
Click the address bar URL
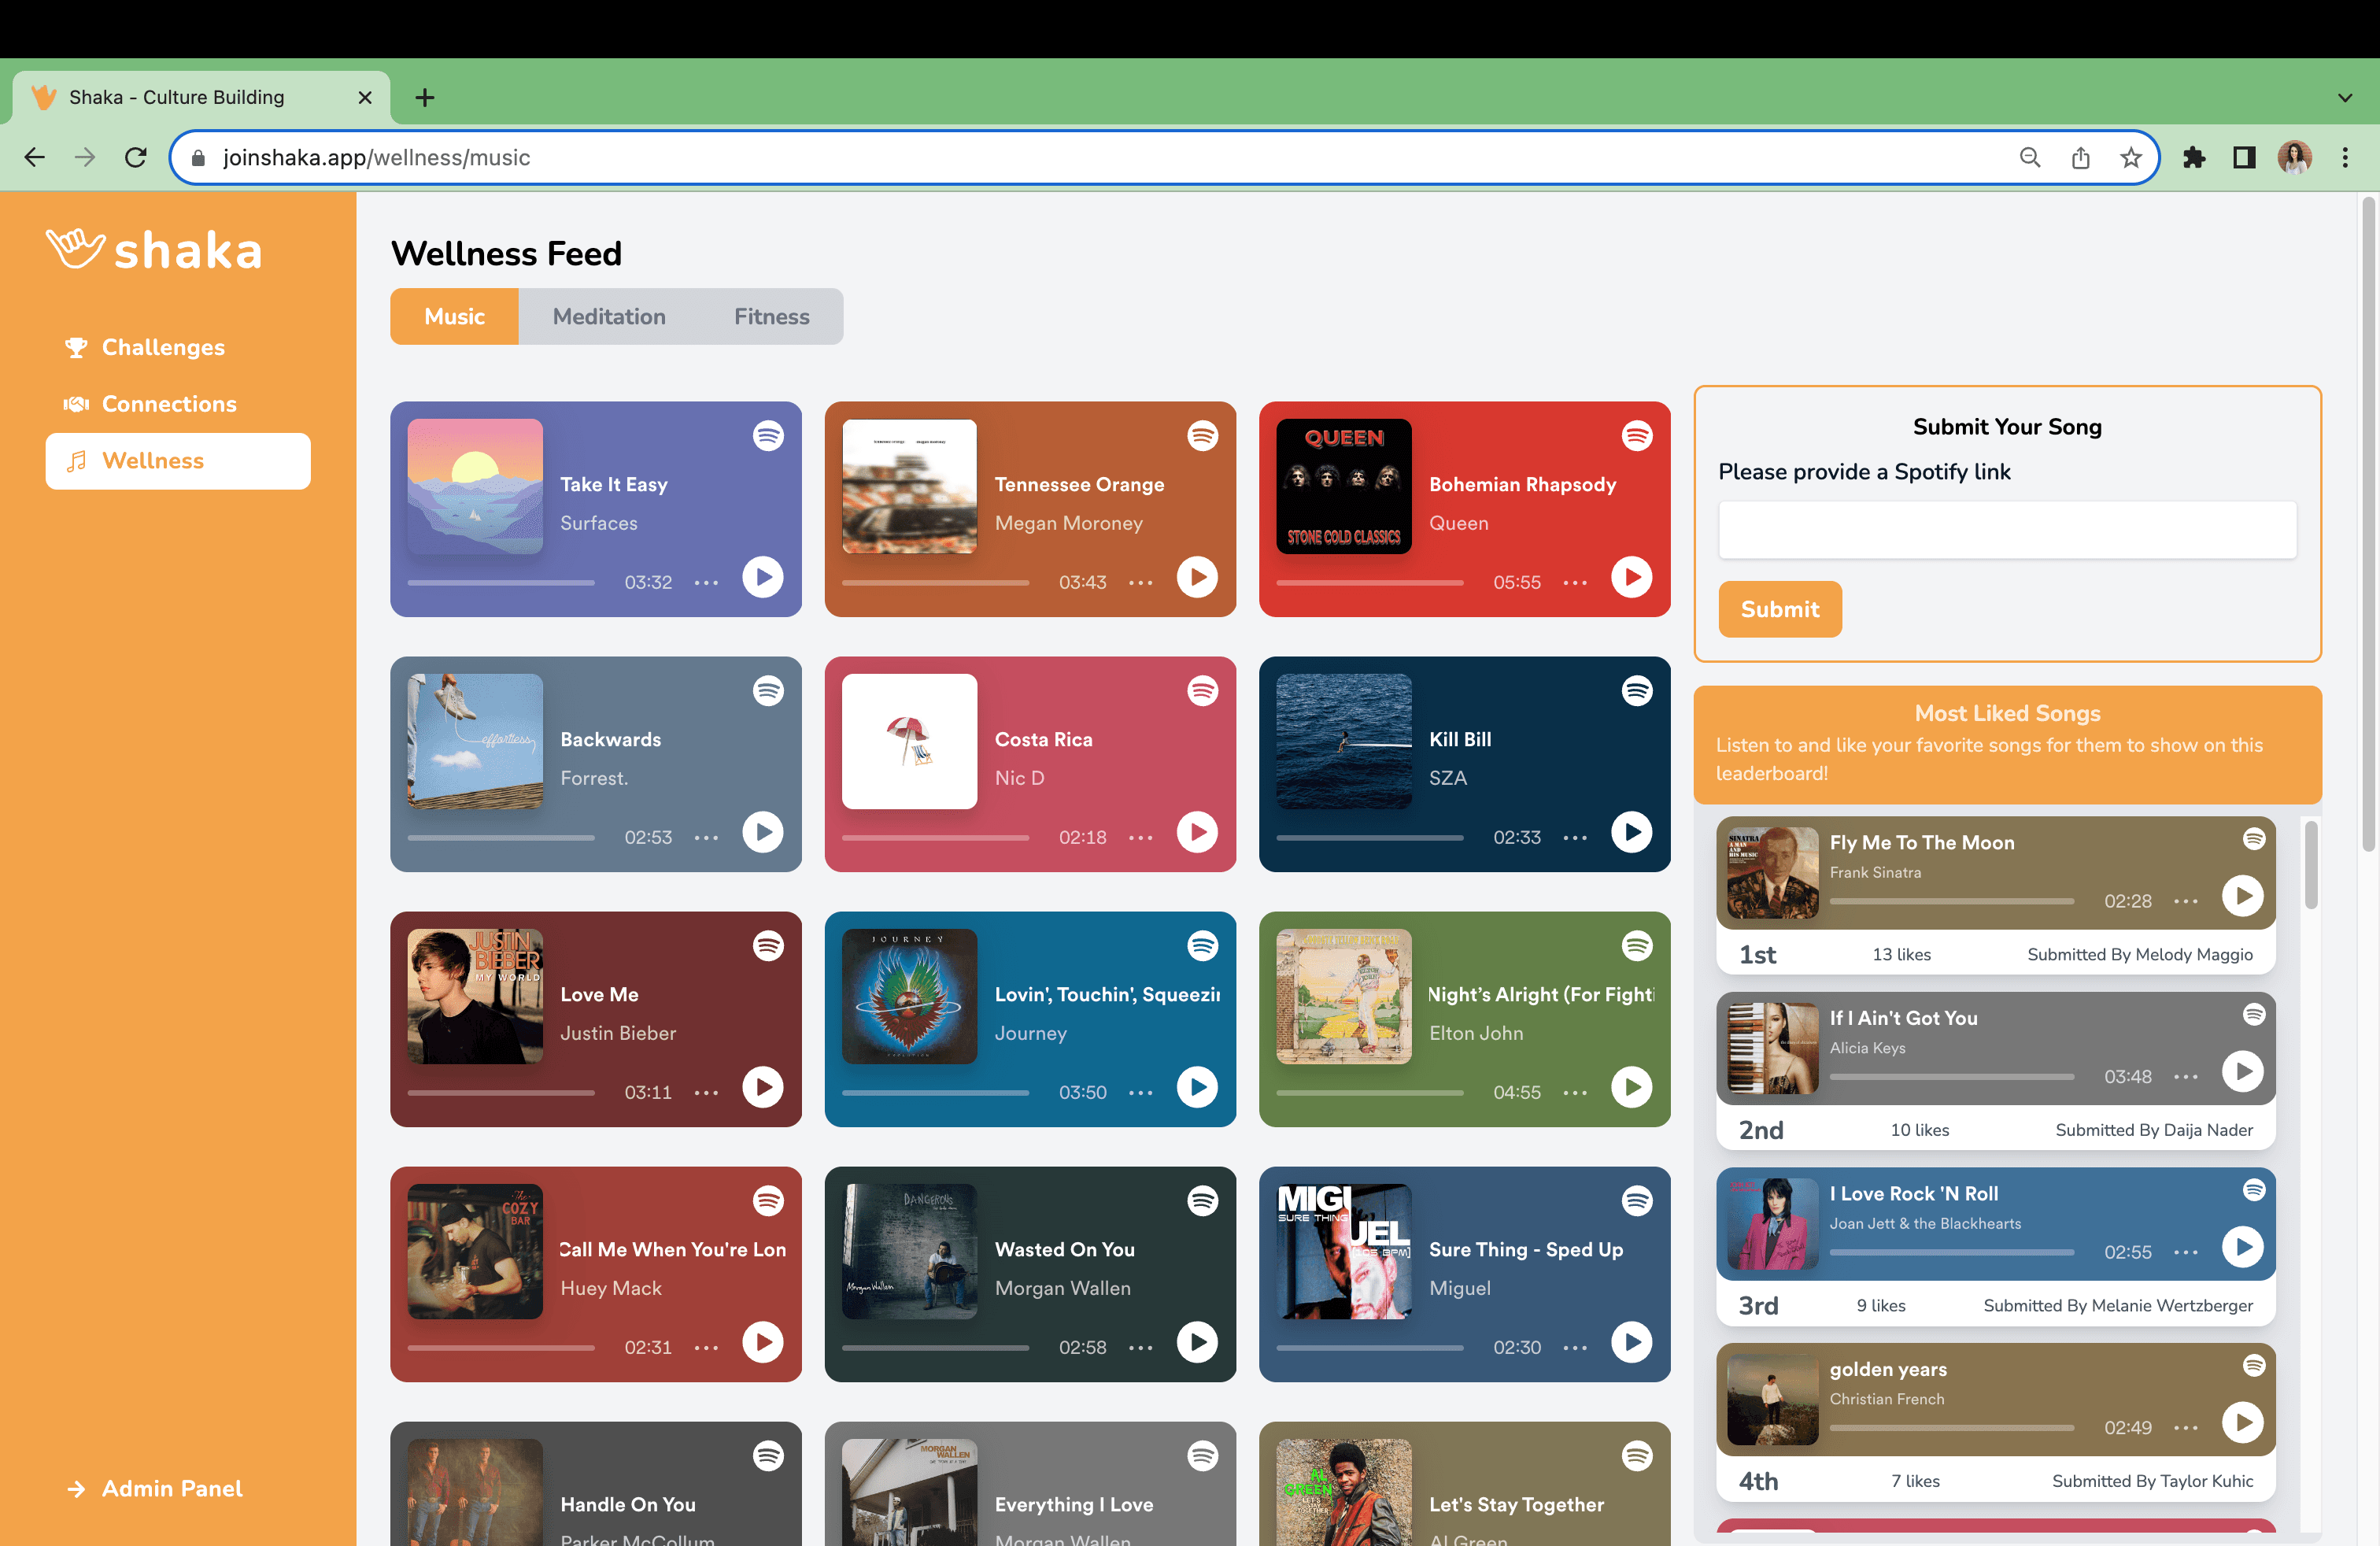tap(377, 158)
